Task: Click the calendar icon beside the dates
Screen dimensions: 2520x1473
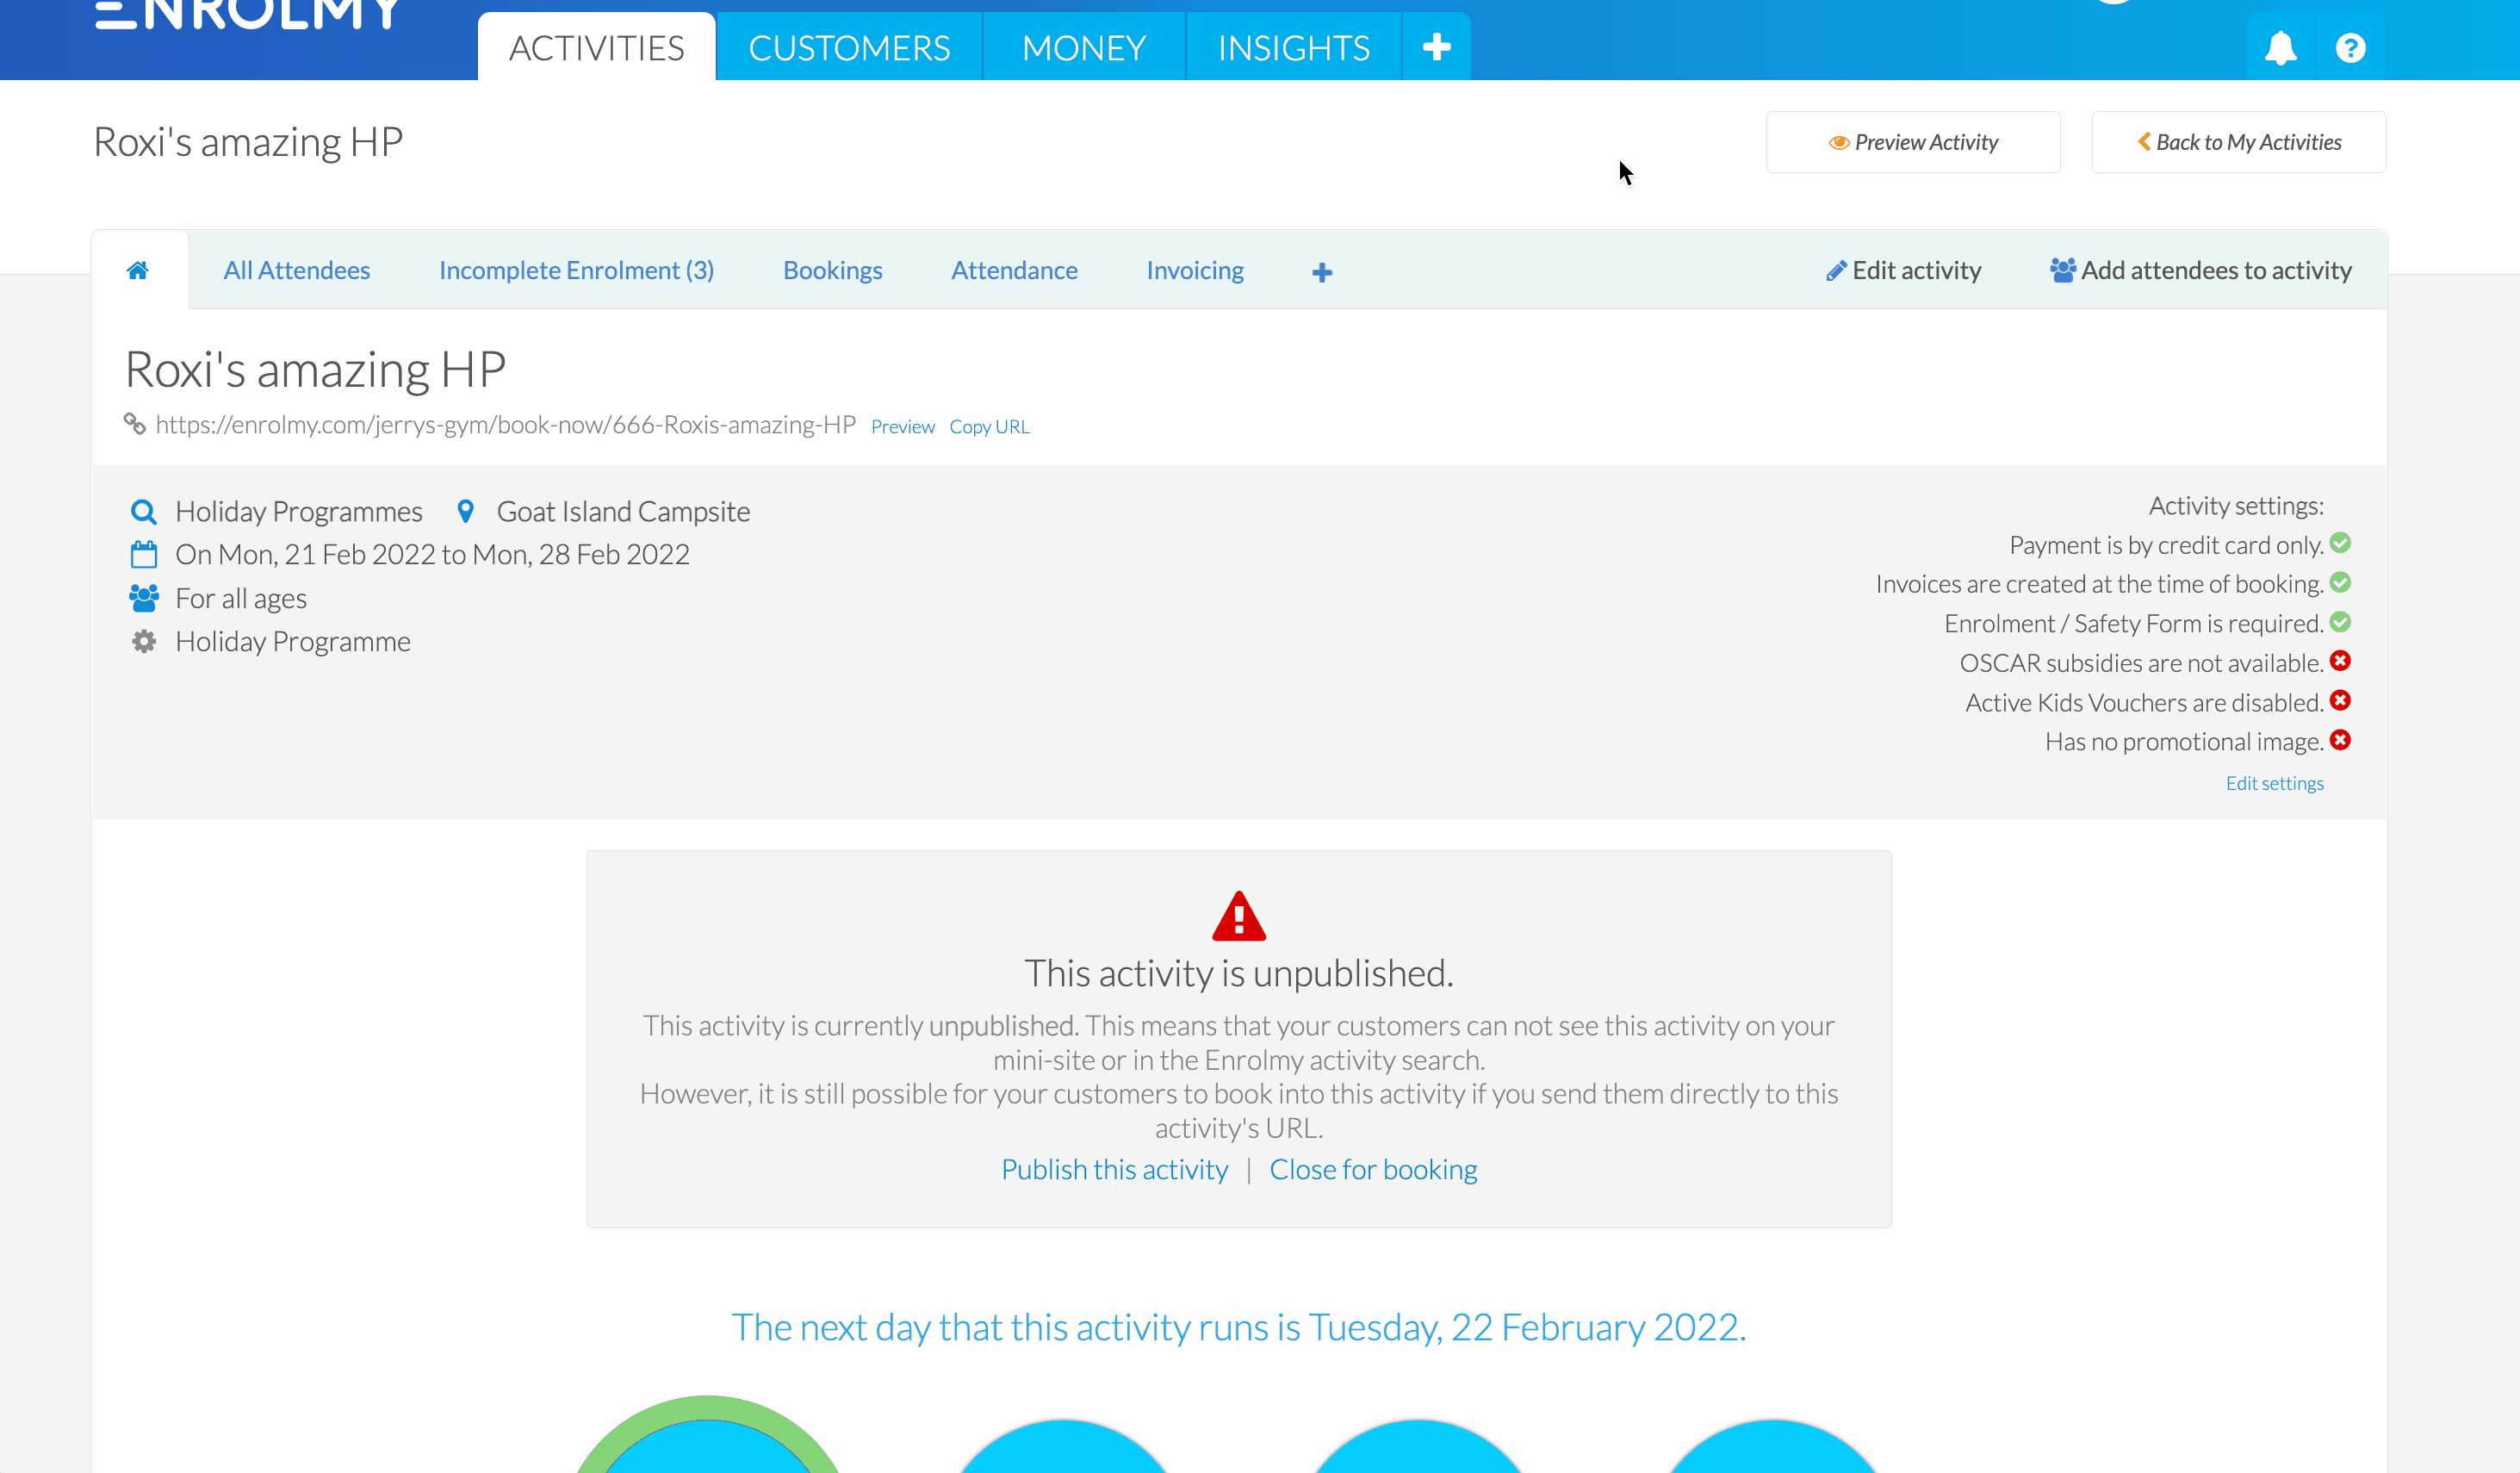Action: click(x=144, y=554)
